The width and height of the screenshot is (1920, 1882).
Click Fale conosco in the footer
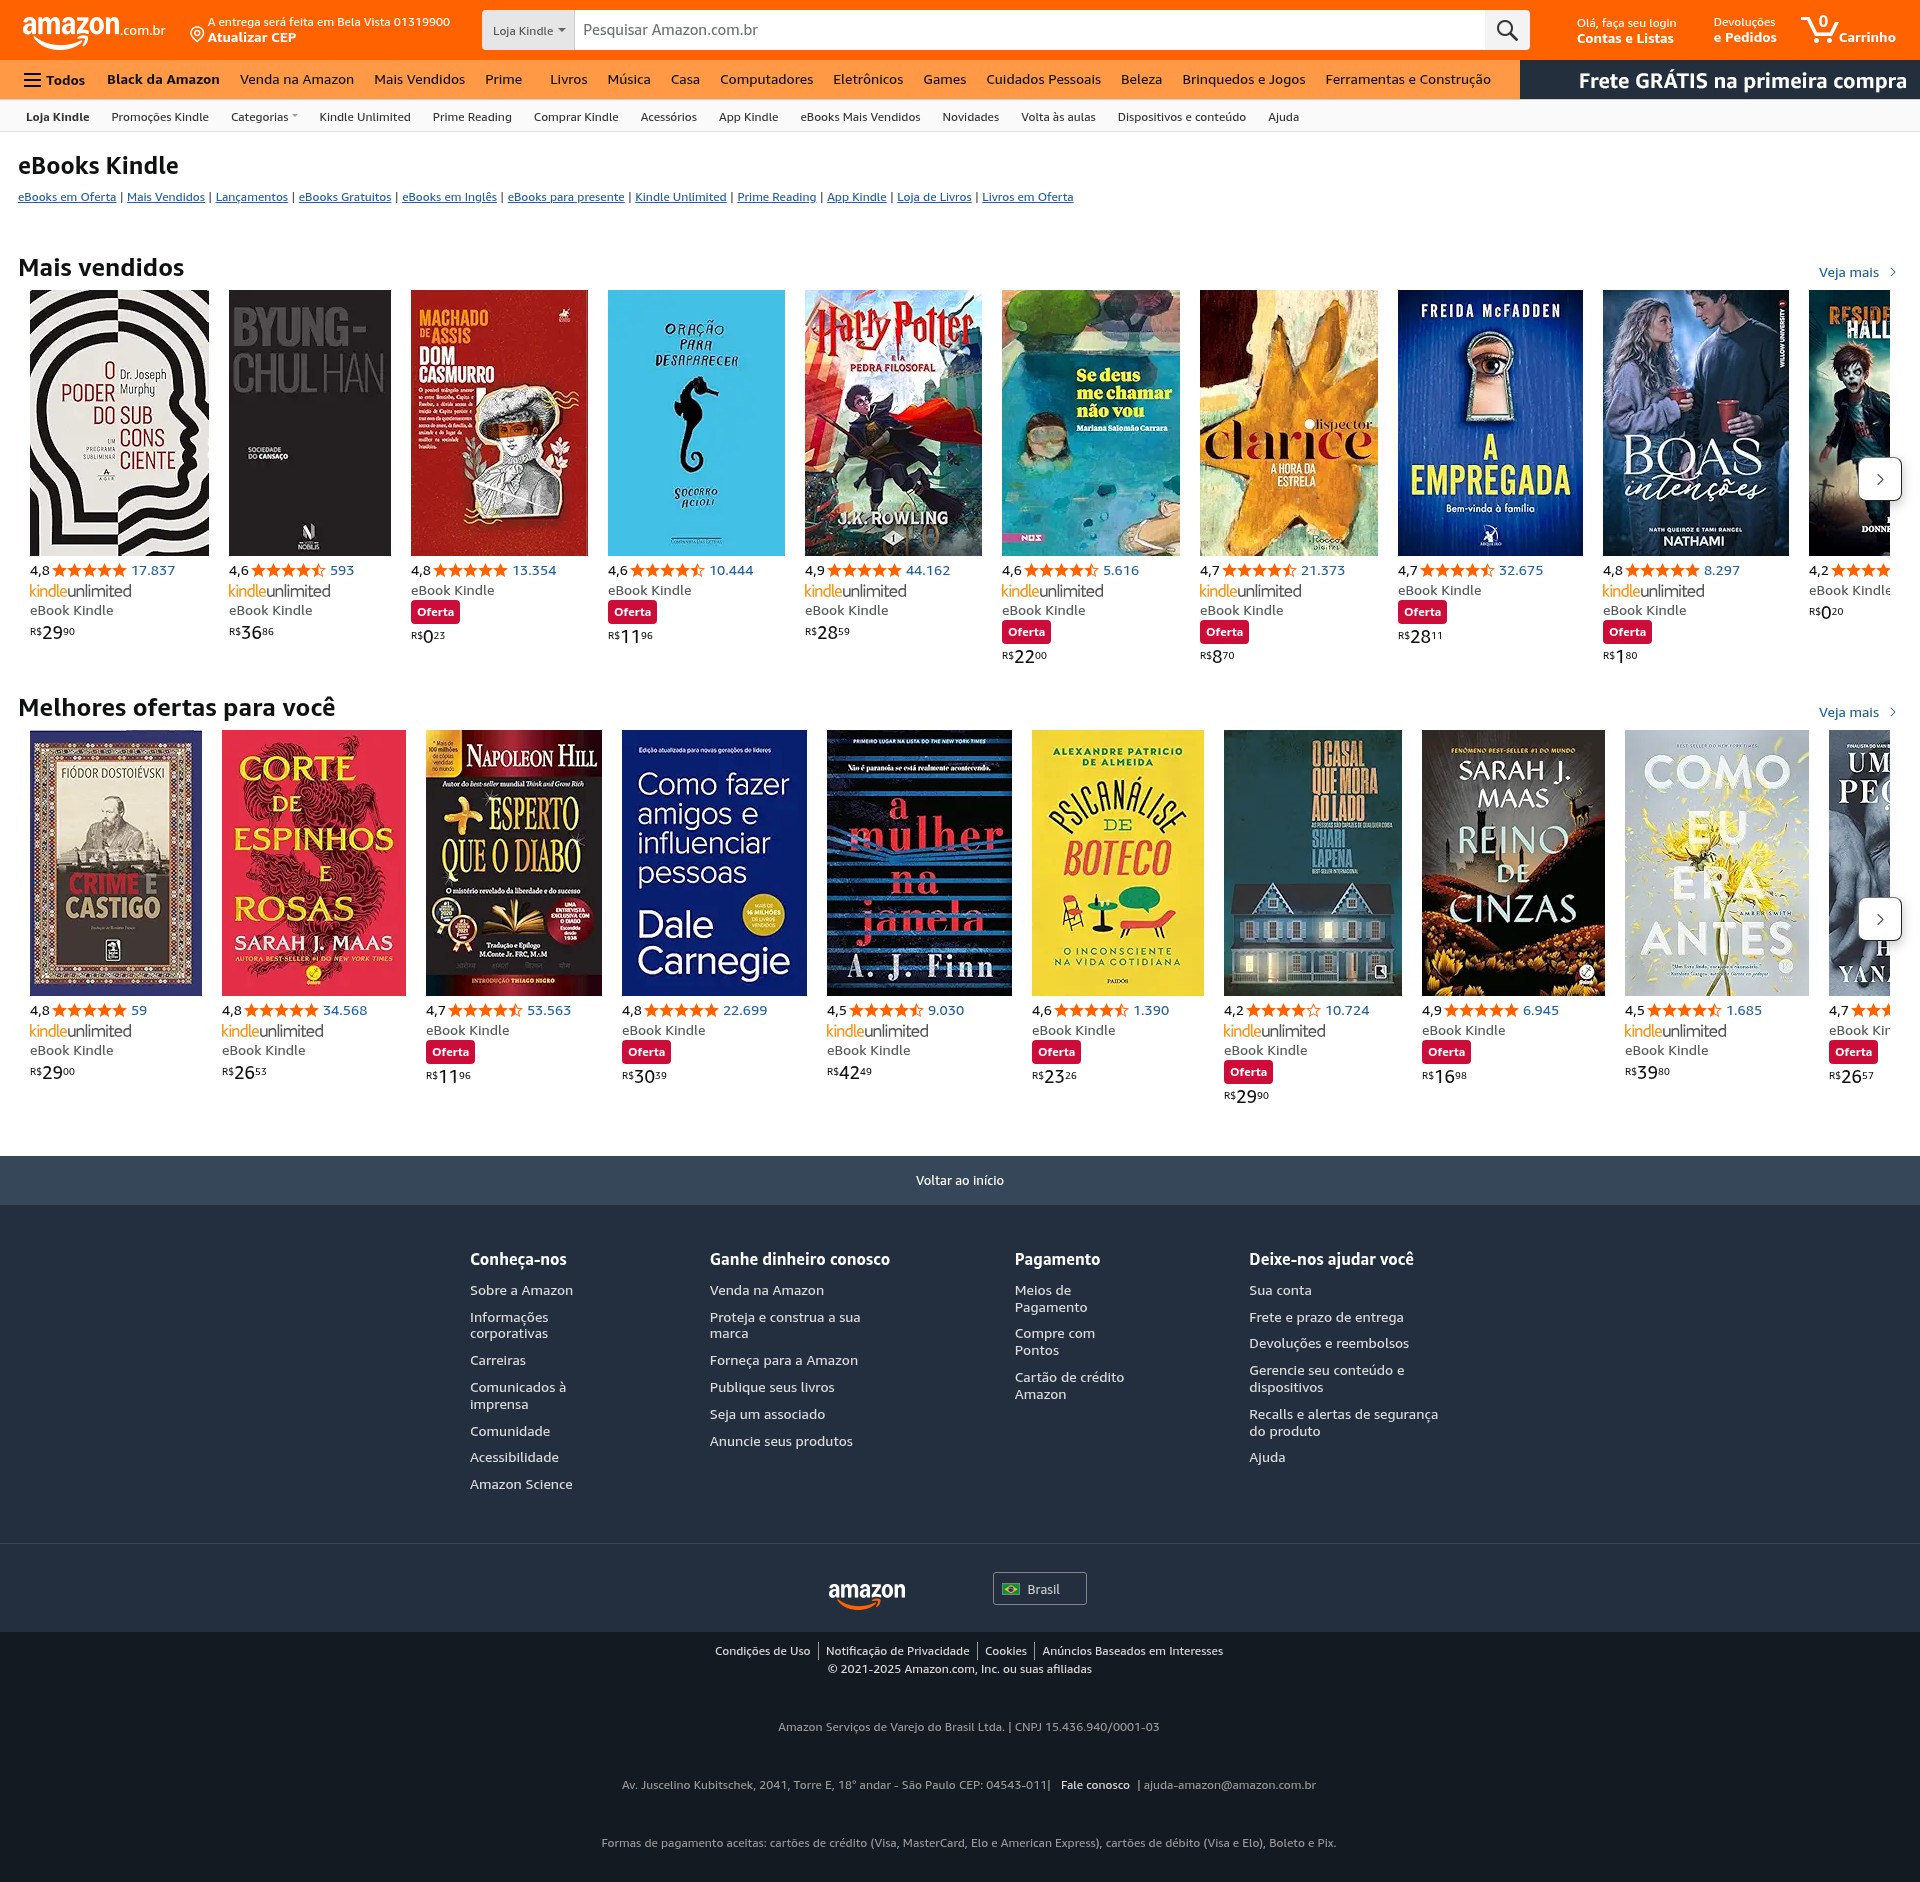click(x=1095, y=1785)
